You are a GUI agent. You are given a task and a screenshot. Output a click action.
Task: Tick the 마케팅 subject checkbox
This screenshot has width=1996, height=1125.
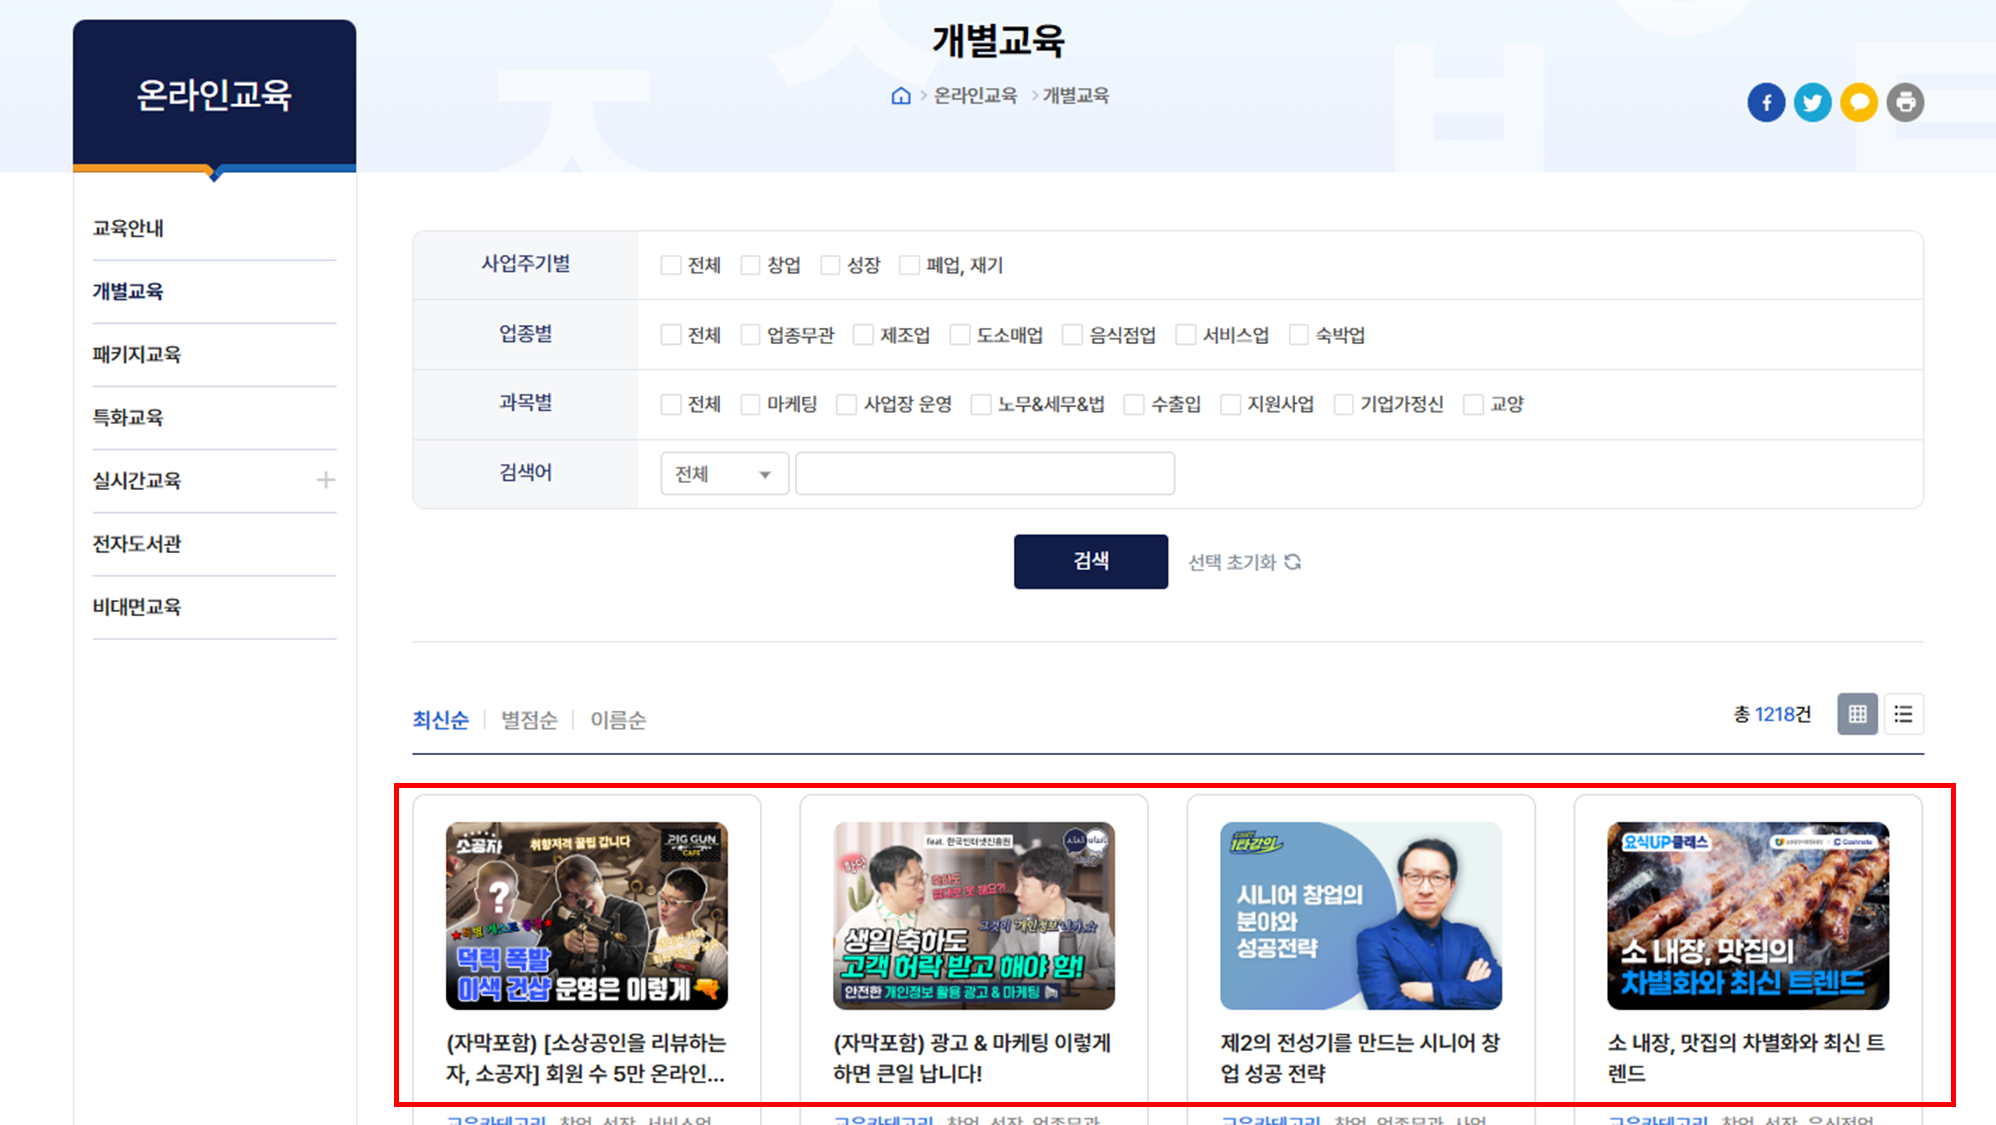(x=750, y=404)
